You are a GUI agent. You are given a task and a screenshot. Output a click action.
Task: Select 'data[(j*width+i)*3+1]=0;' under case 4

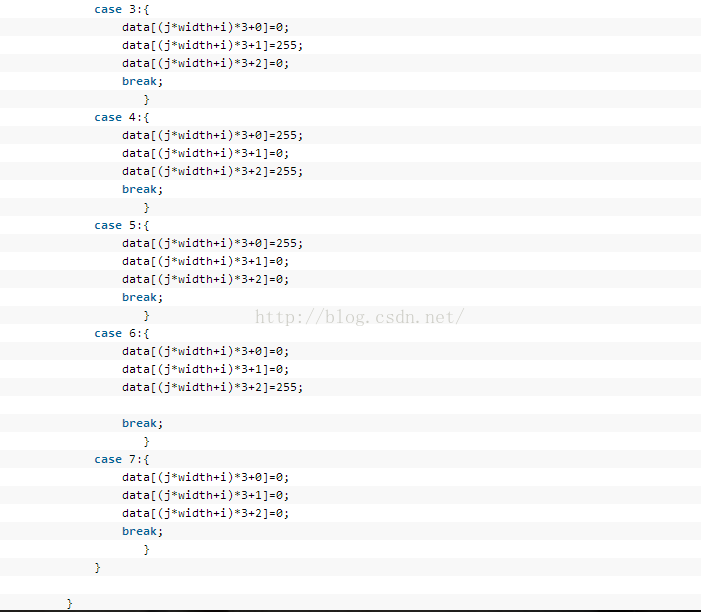tap(206, 154)
